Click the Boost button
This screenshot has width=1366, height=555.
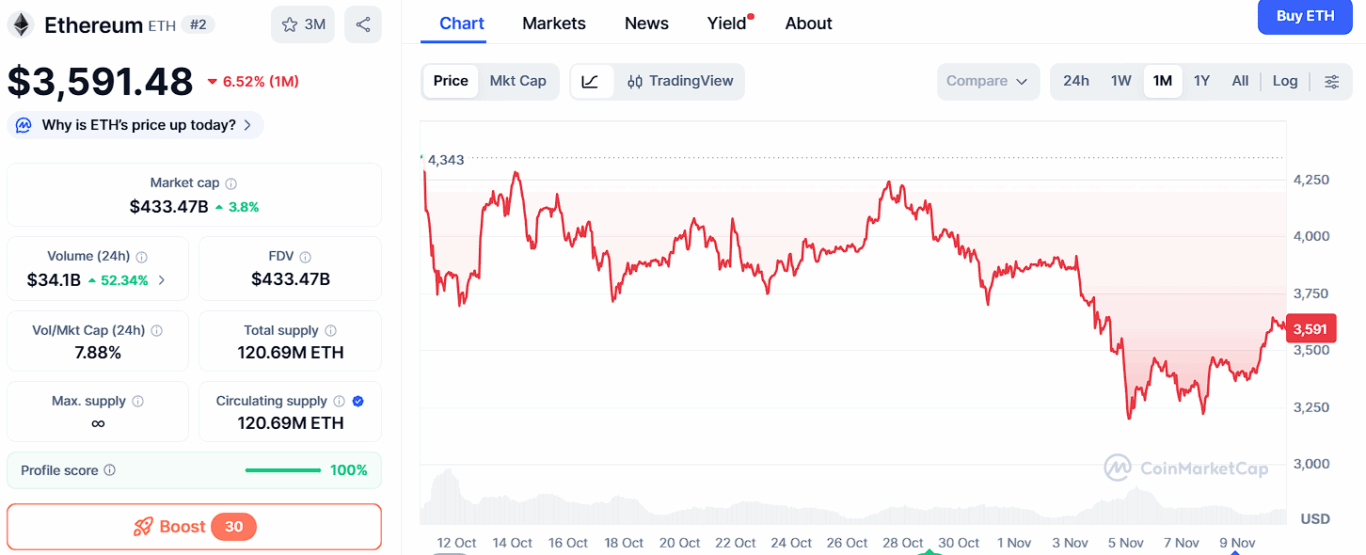pyautogui.click(x=194, y=526)
